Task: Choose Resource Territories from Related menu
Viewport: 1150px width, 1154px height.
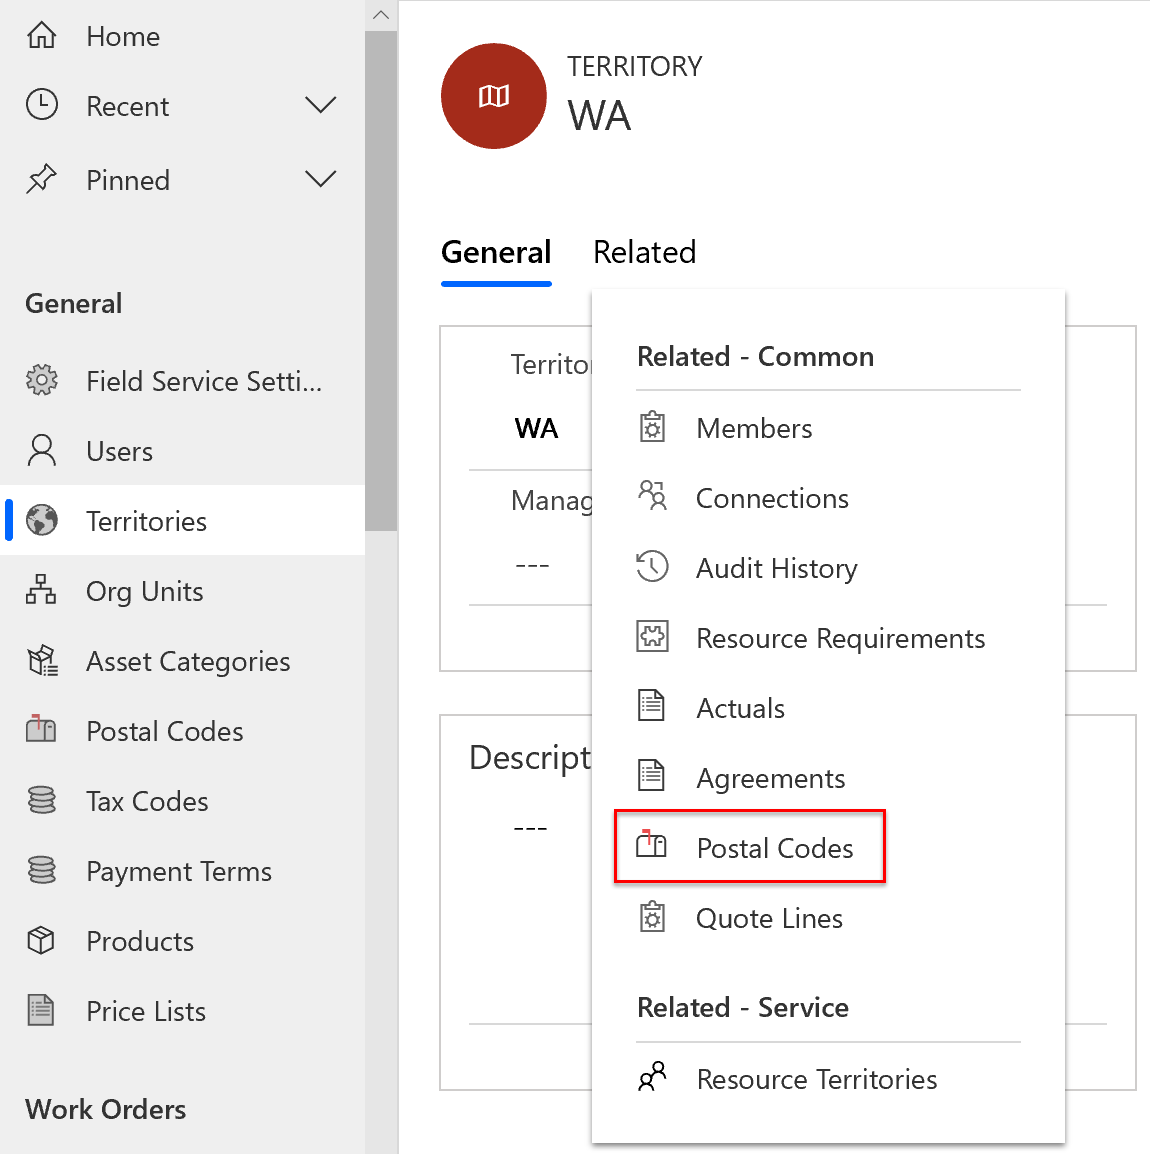Action: click(x=816, y=1079)
